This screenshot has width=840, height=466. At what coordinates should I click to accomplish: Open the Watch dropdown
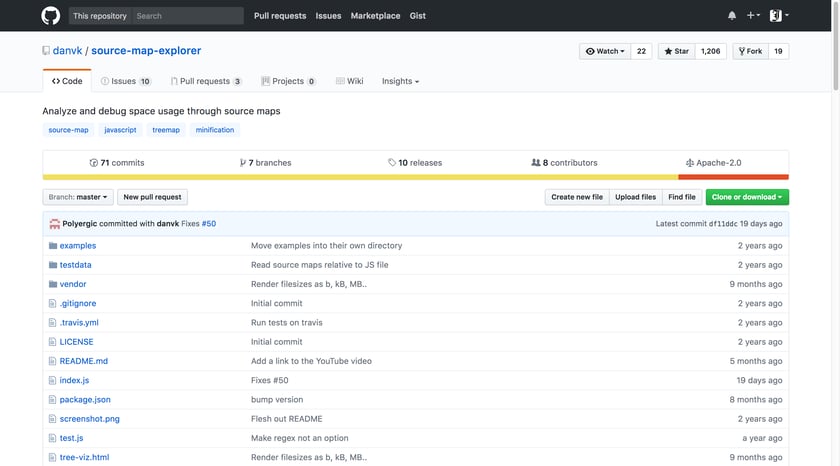click(x=605, y=51)
